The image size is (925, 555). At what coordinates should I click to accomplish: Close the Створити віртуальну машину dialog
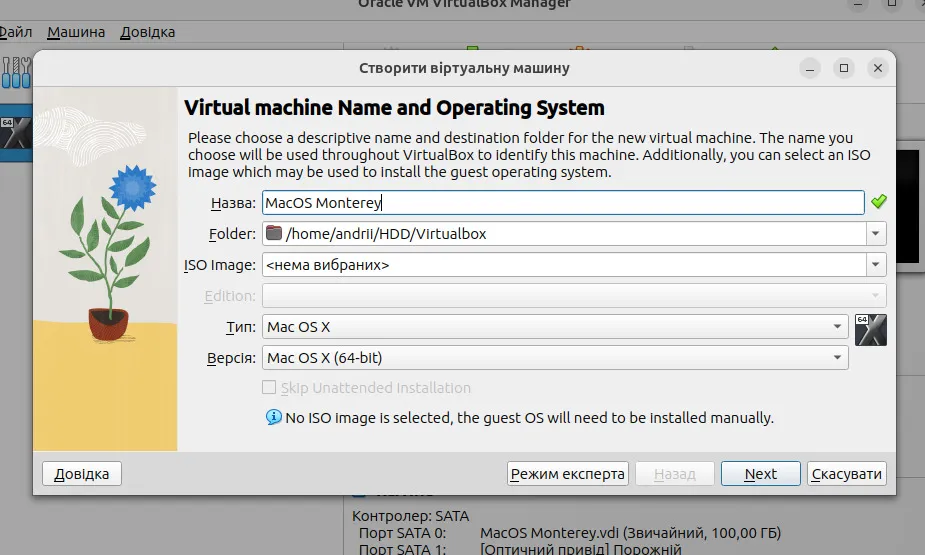click(878, 68)
